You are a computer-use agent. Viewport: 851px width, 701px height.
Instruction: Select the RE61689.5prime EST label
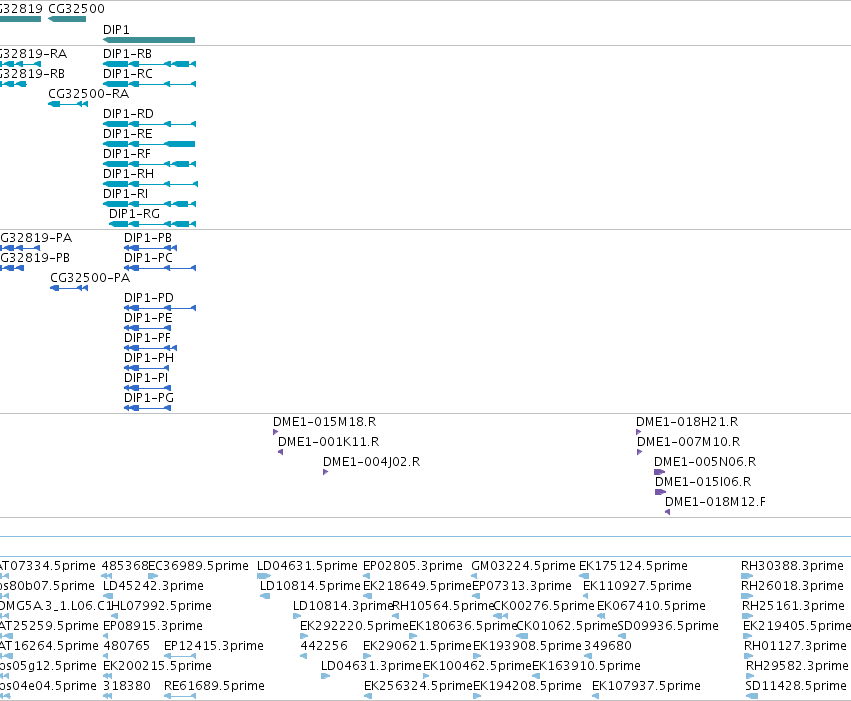pos(214,687)
